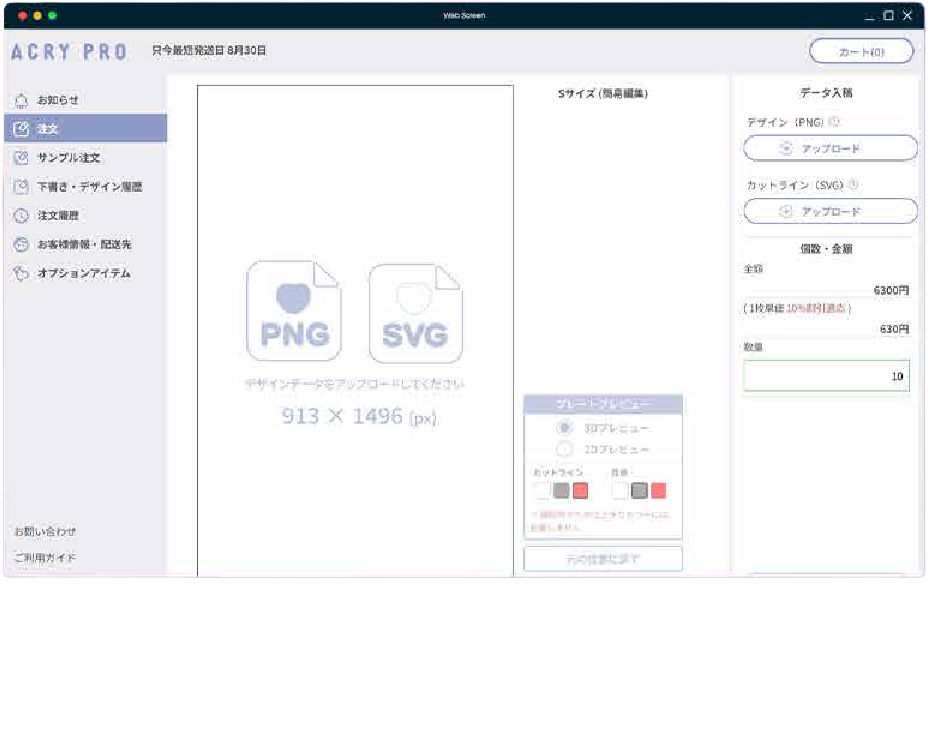Open the ご利用ガイド link
Image resolution: width=928 pixels, height=740 pixels.
coord(44,558)
